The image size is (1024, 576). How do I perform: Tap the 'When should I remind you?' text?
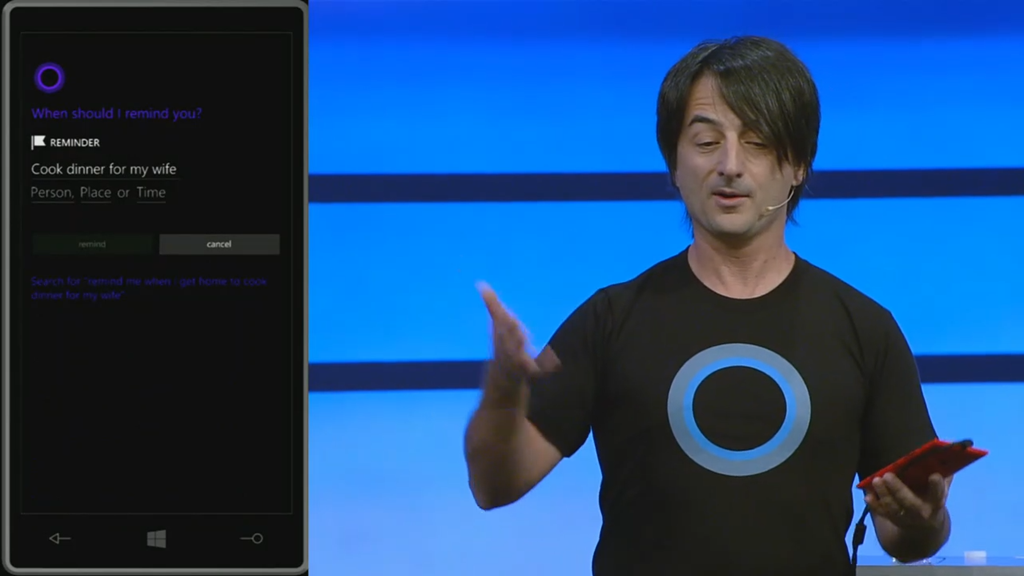click(116, 114)
